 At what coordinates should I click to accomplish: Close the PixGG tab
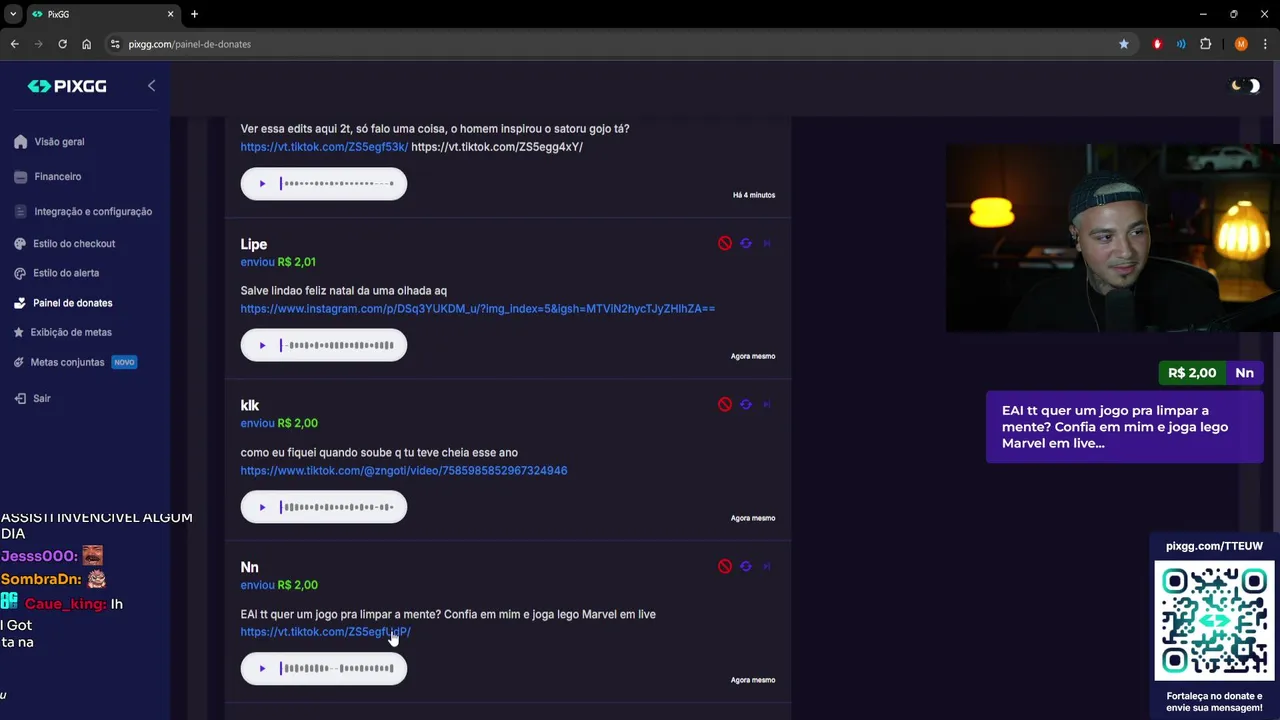point(170,14)
